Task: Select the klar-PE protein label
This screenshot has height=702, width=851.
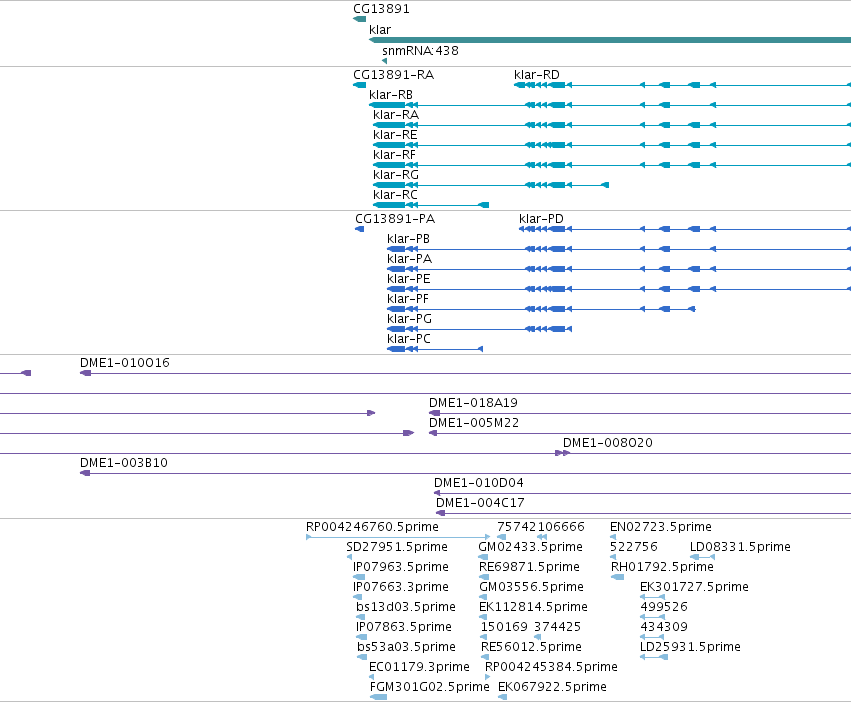Action: coord(409,279)
